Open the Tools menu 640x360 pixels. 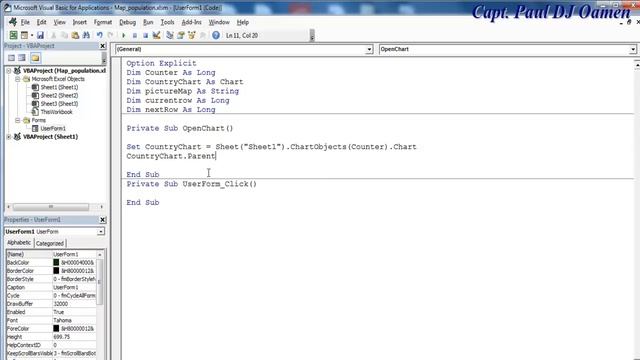[167, 22]
